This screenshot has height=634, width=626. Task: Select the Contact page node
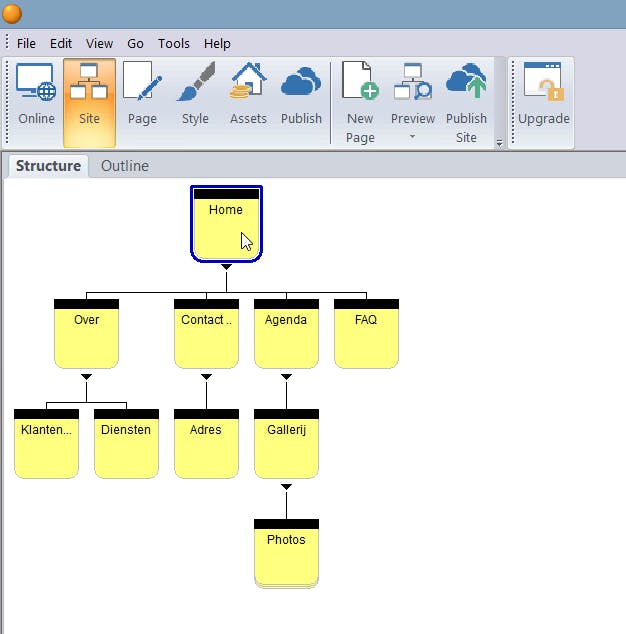206,334
